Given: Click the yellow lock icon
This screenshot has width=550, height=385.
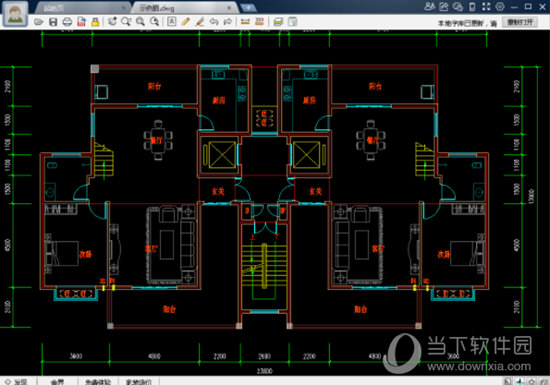Looking at the screenshot, I should (95, 22).
